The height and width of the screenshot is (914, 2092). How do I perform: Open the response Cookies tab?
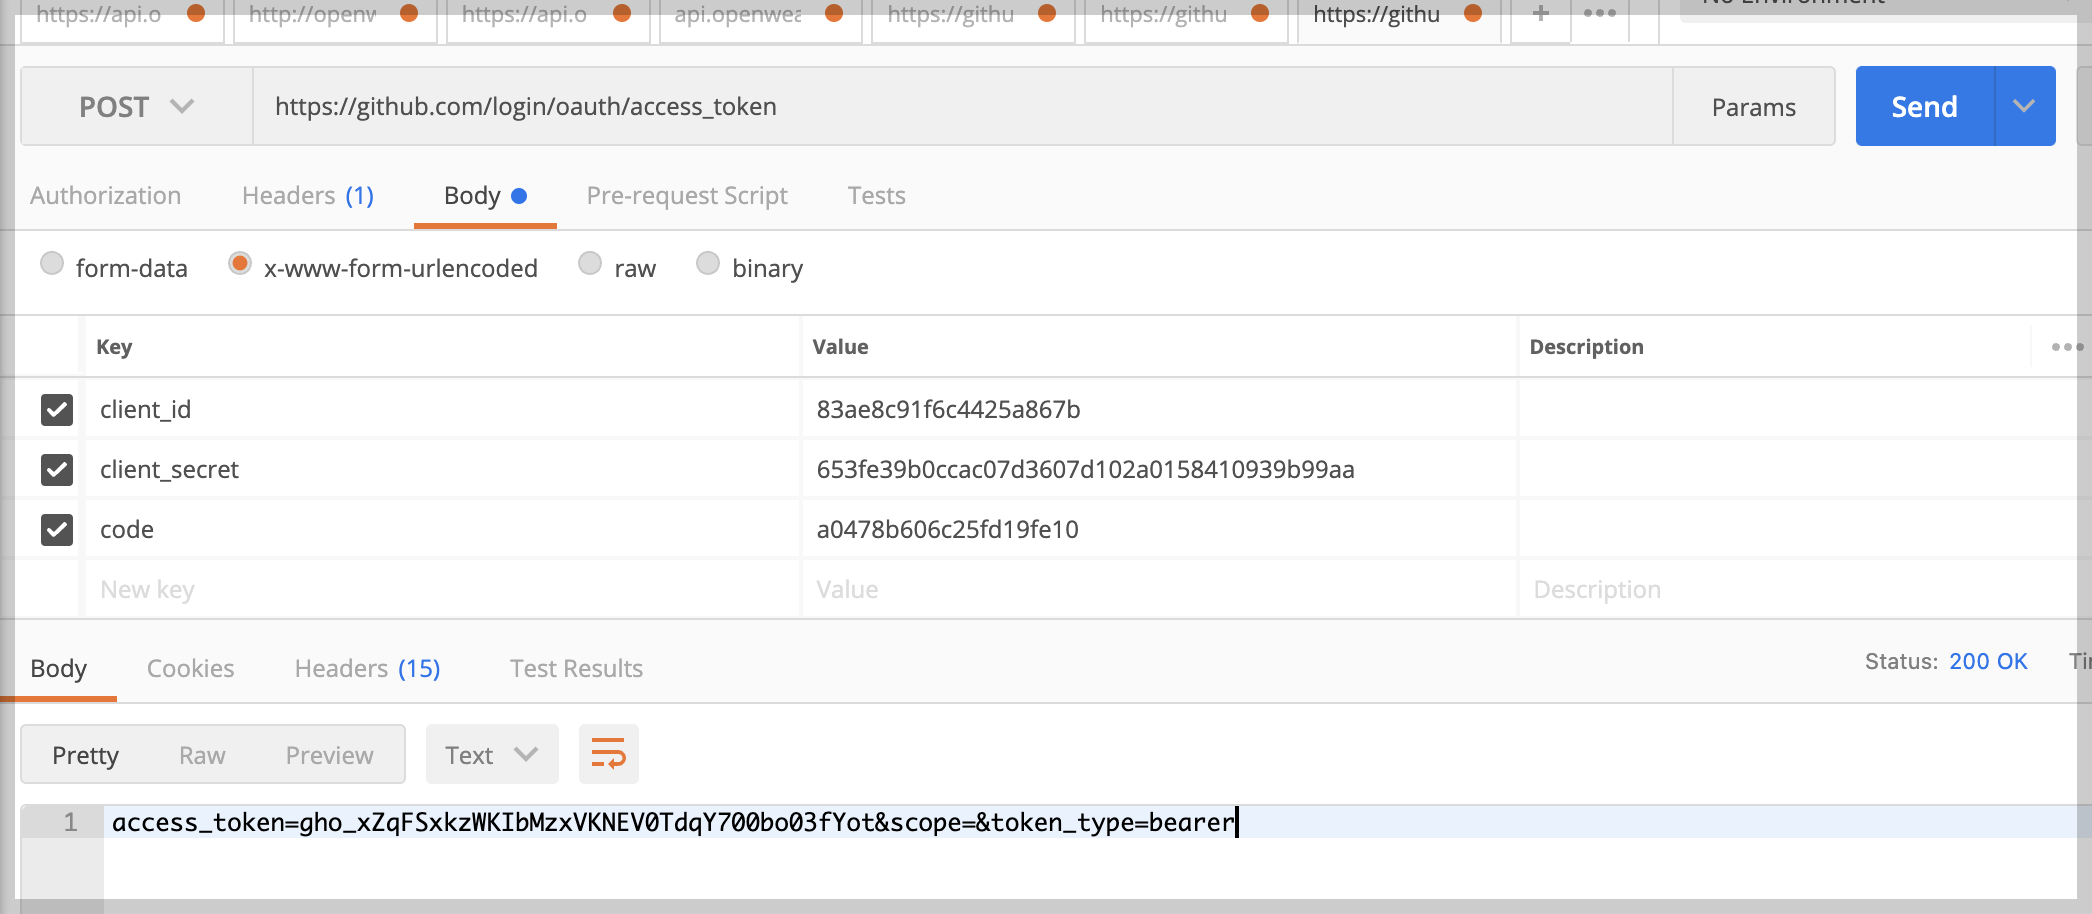point(190,668)
